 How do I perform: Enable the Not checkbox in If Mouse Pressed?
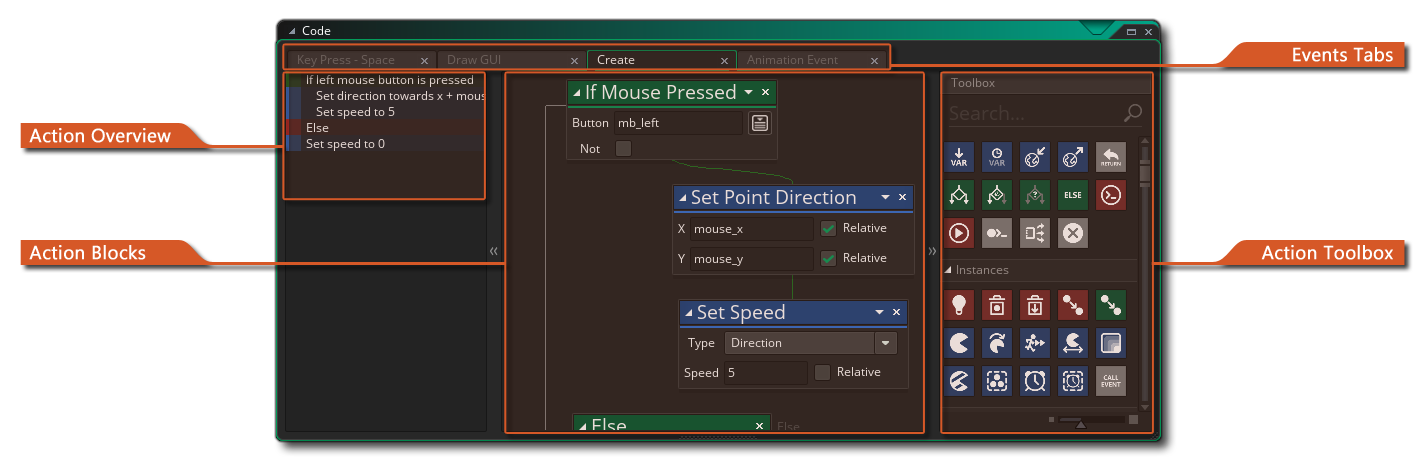pos(623,149)
